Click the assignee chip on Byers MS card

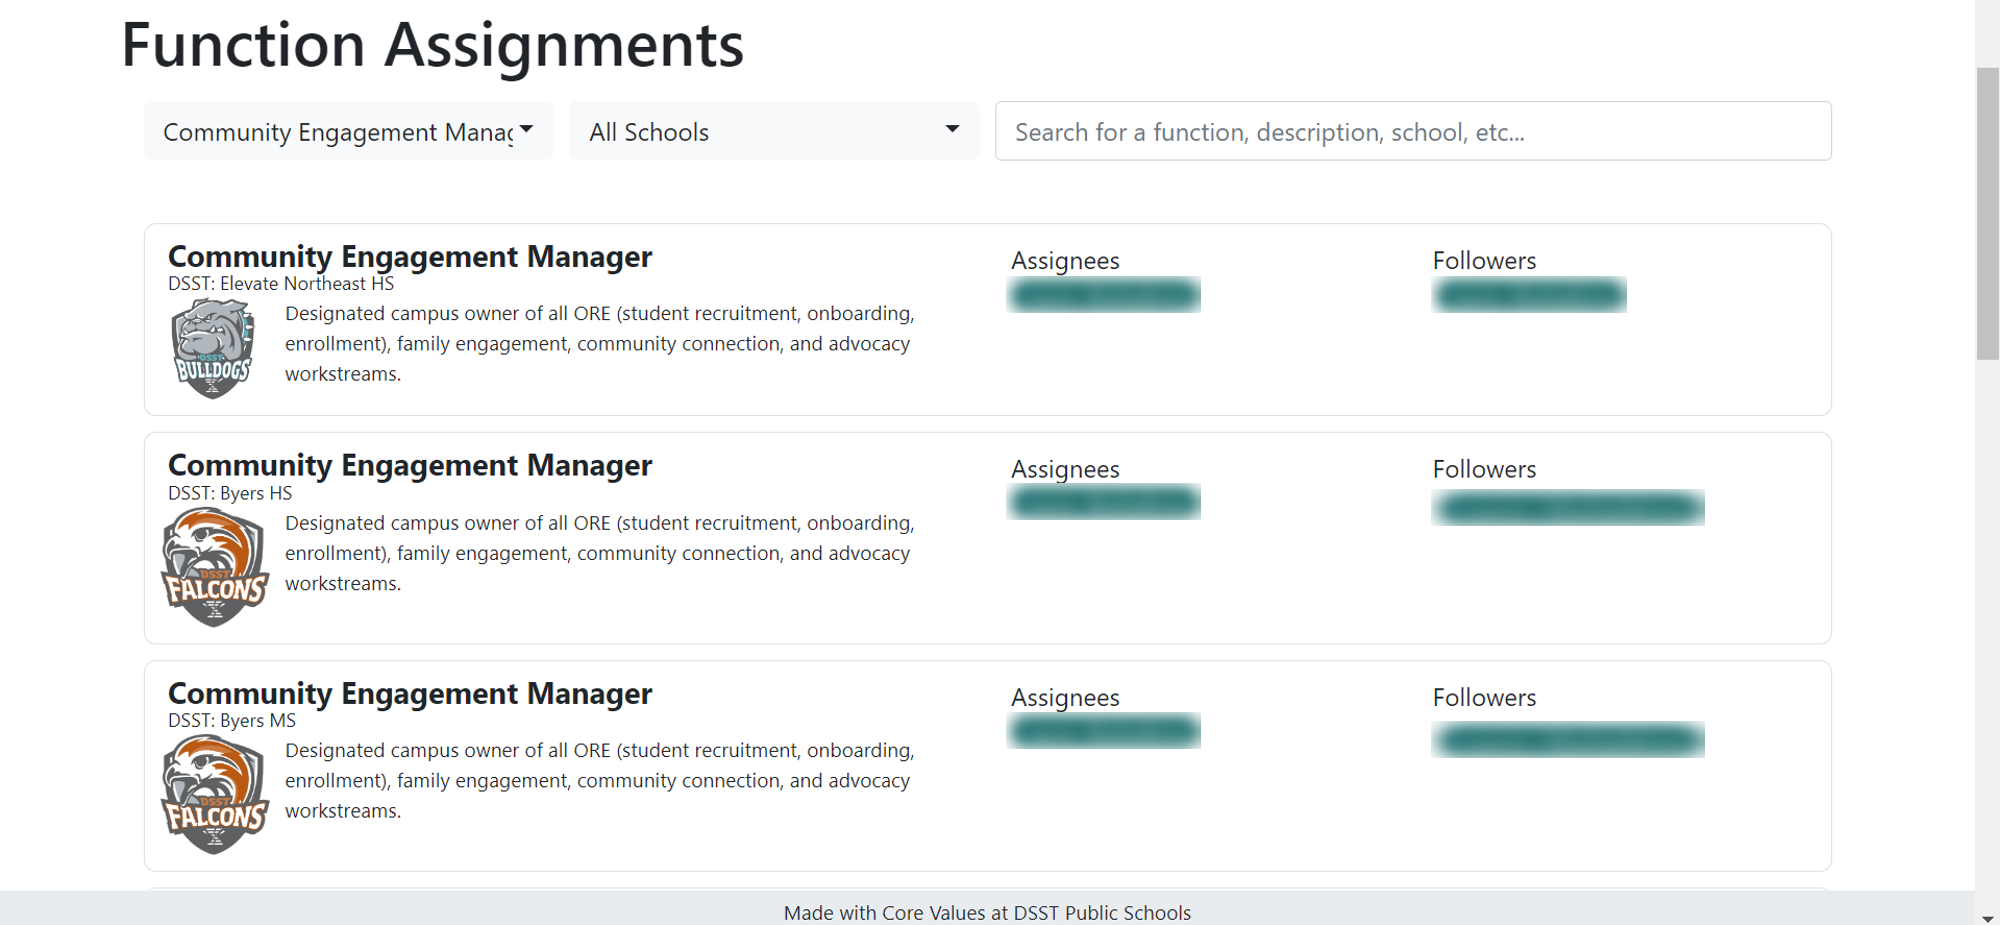tap(1104, 731)
